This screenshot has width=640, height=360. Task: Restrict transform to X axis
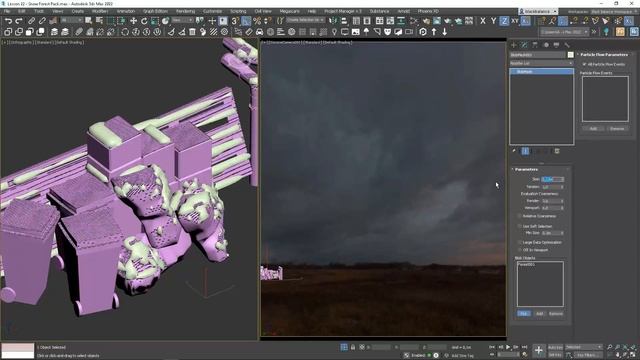[483, 20]
